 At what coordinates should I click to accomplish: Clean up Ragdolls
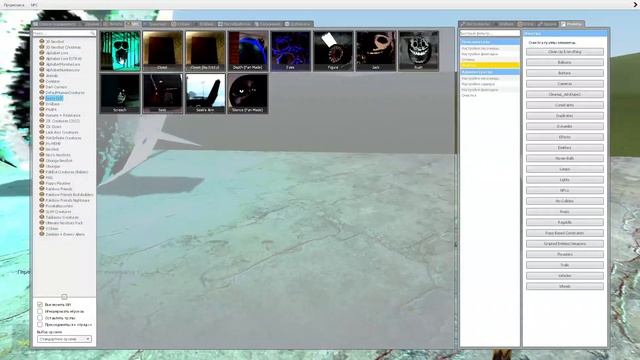[x=564, y=222]
